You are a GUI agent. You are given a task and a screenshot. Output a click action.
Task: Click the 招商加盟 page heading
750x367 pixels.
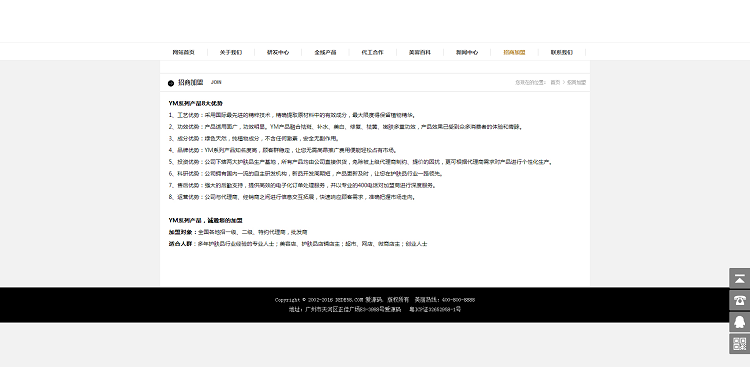point(190,82)
